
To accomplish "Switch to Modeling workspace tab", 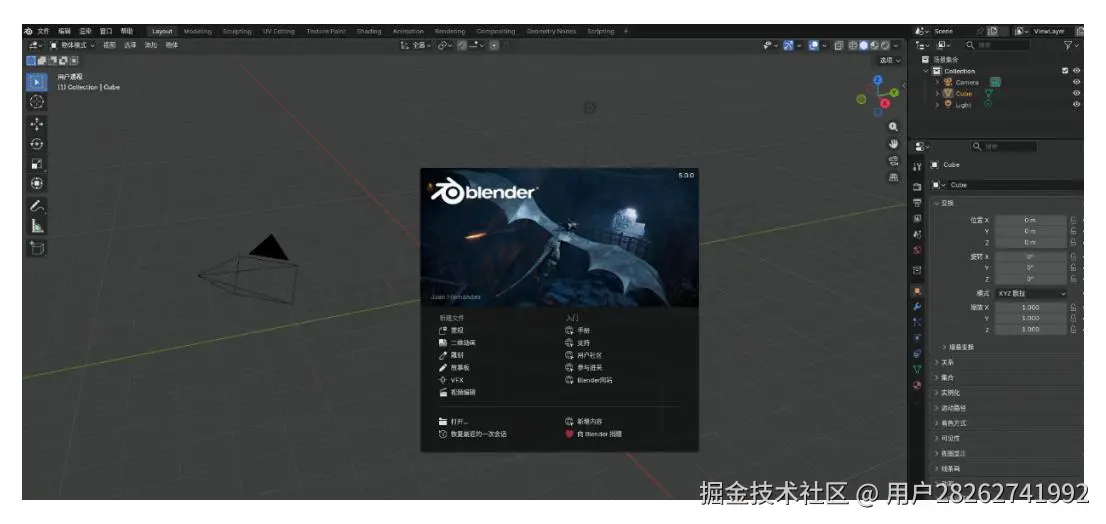I will pyautogui.click(x=198, y=31).
